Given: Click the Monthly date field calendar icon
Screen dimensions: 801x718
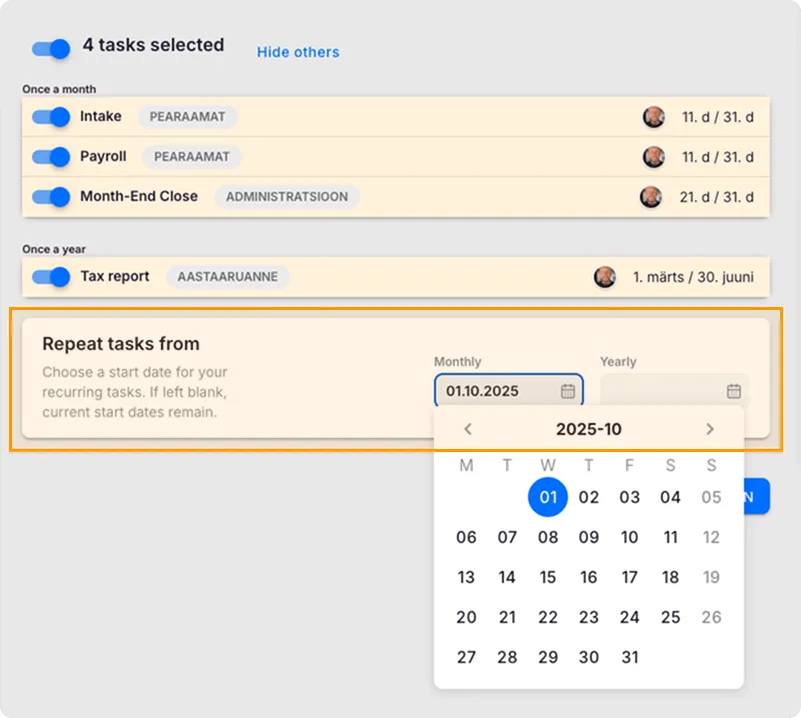Looking at the screenshot, I should click(567, 391).
